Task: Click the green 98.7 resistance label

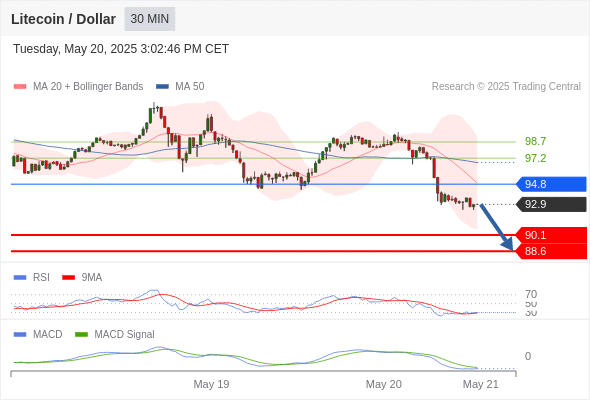Action: (535, 141)
